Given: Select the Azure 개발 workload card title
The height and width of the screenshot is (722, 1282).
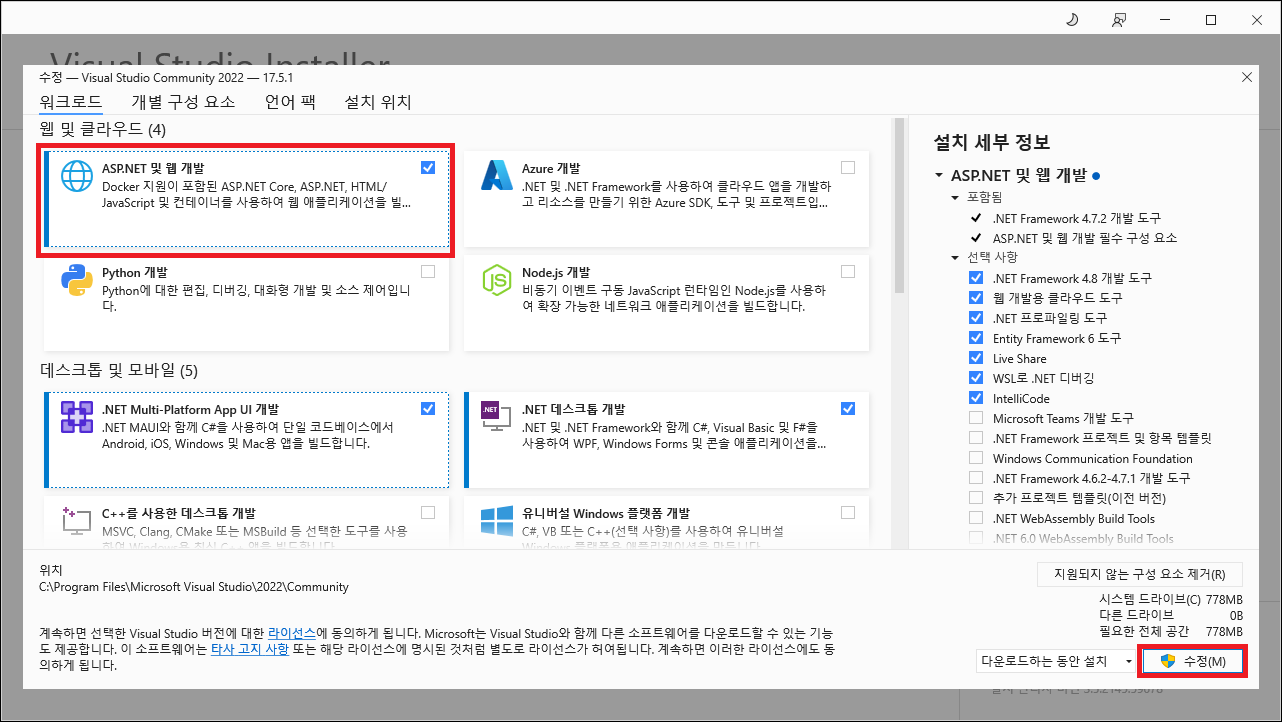Looking at the screenshot, I should coord(550,168).
